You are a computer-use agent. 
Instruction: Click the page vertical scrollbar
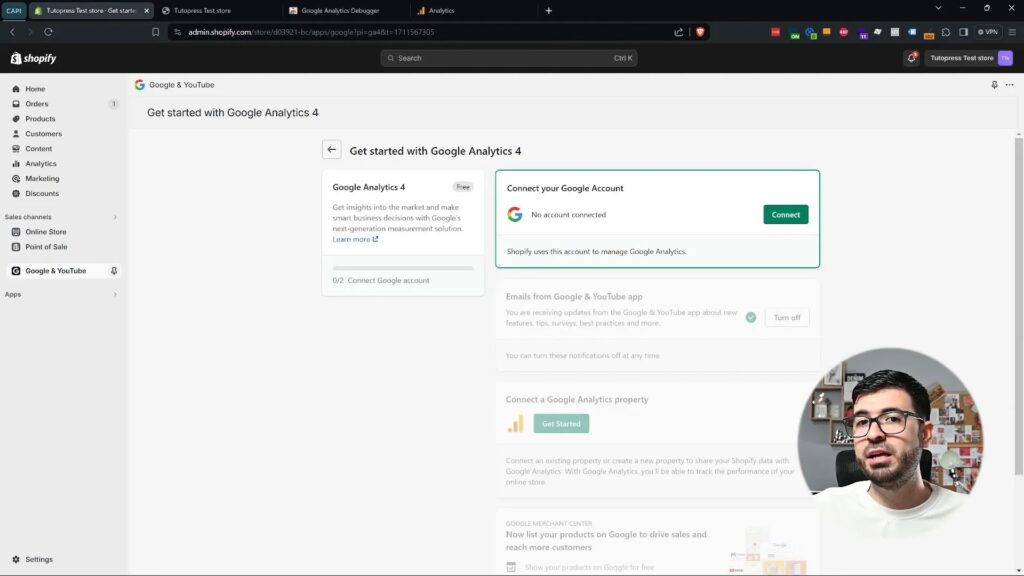tap(1018, 307)
